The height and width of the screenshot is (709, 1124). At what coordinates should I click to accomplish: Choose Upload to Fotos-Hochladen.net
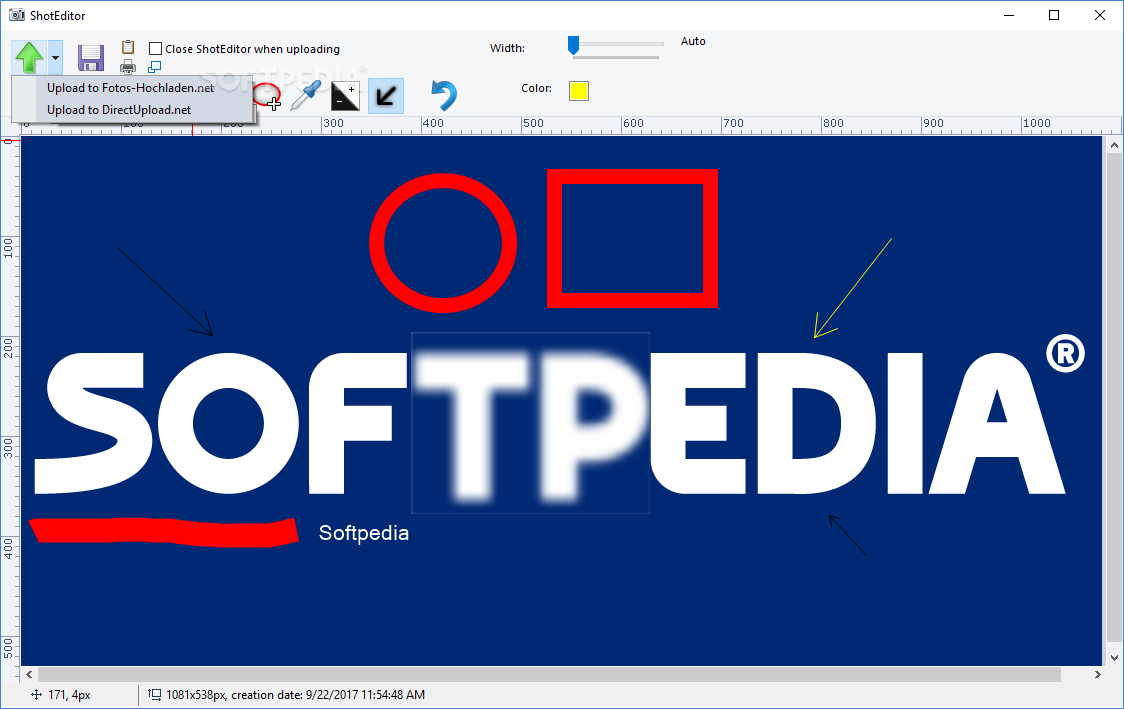132,87
